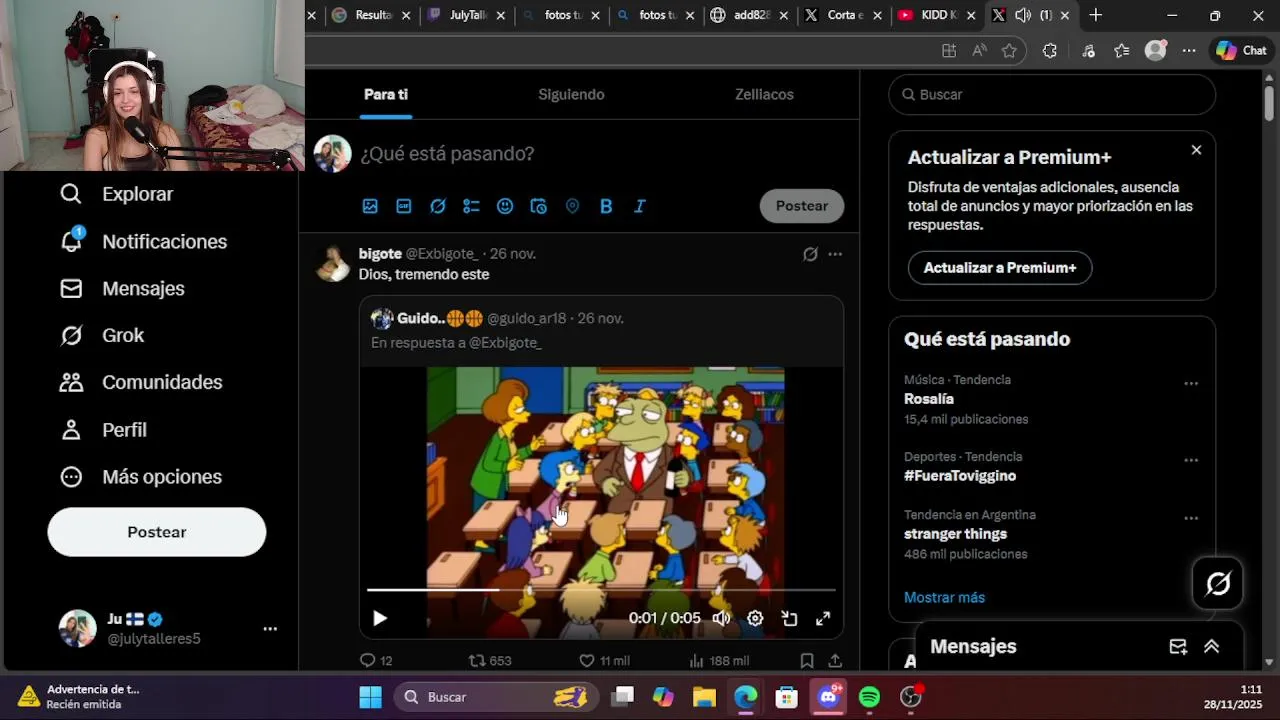The width and height of the screenshot is (1280, 720).
Task: Open @guido_ar18 quoted post author
Action: click(526, 318)
